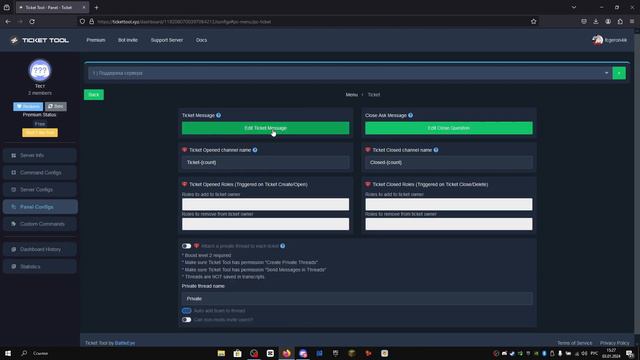Click help icon next to Ticket Message
The height and width of the screenshot is (360, 640).
(x=219, y=116)
